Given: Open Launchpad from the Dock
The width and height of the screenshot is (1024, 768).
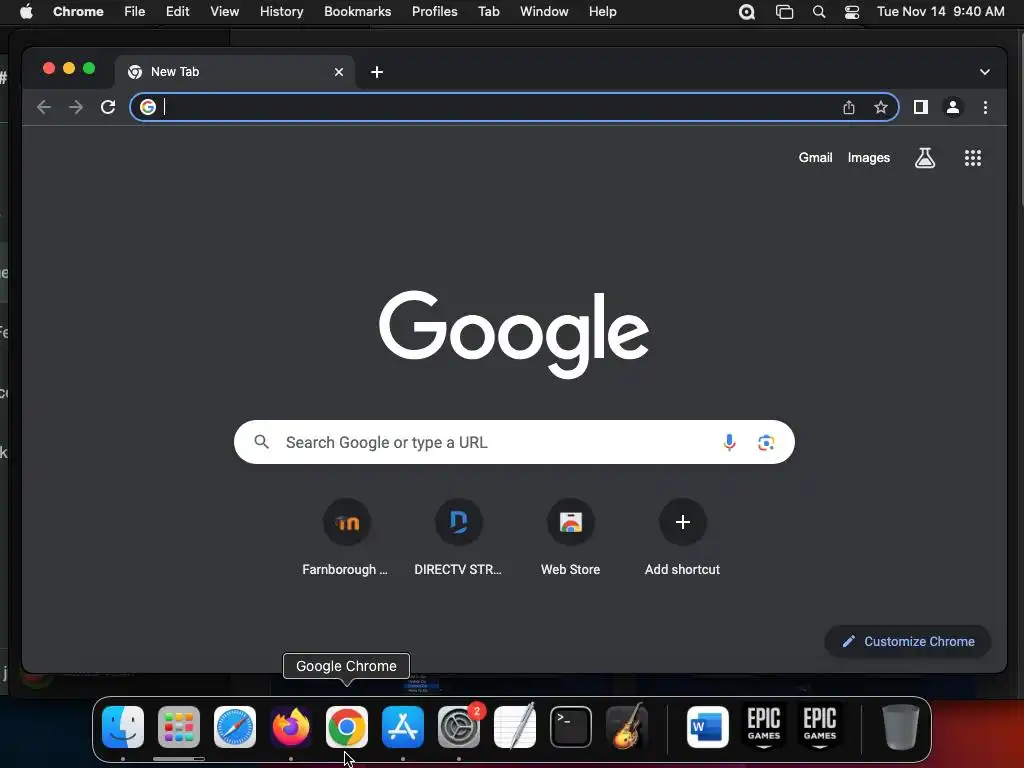Looking at the screenshot, I should pos(179,727).
